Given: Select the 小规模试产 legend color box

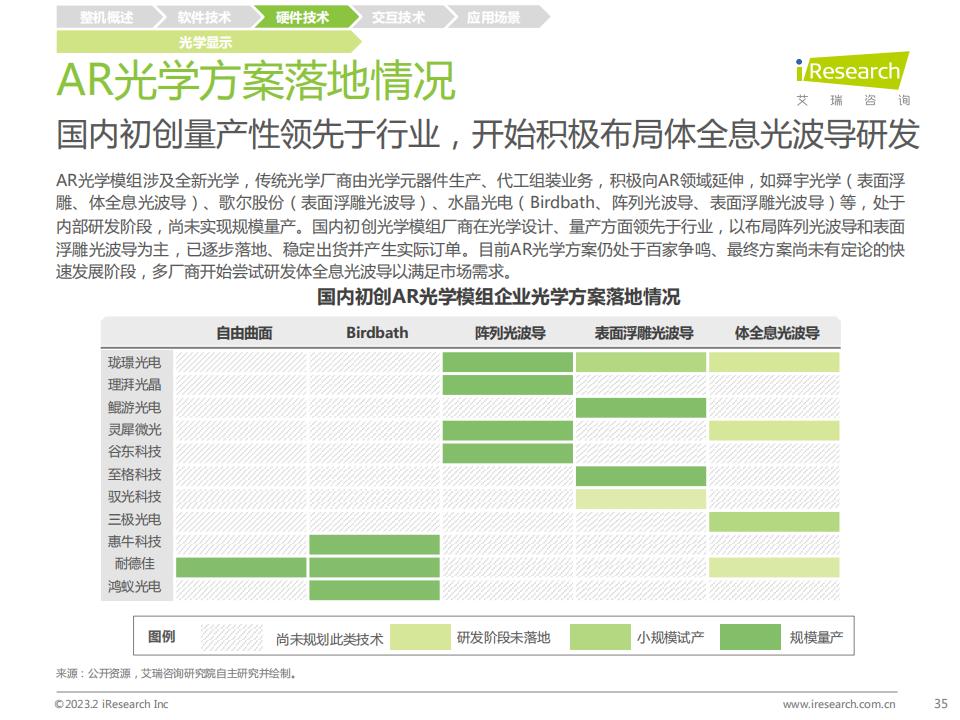Looking at the screenshot, I should tap(600, 637).
